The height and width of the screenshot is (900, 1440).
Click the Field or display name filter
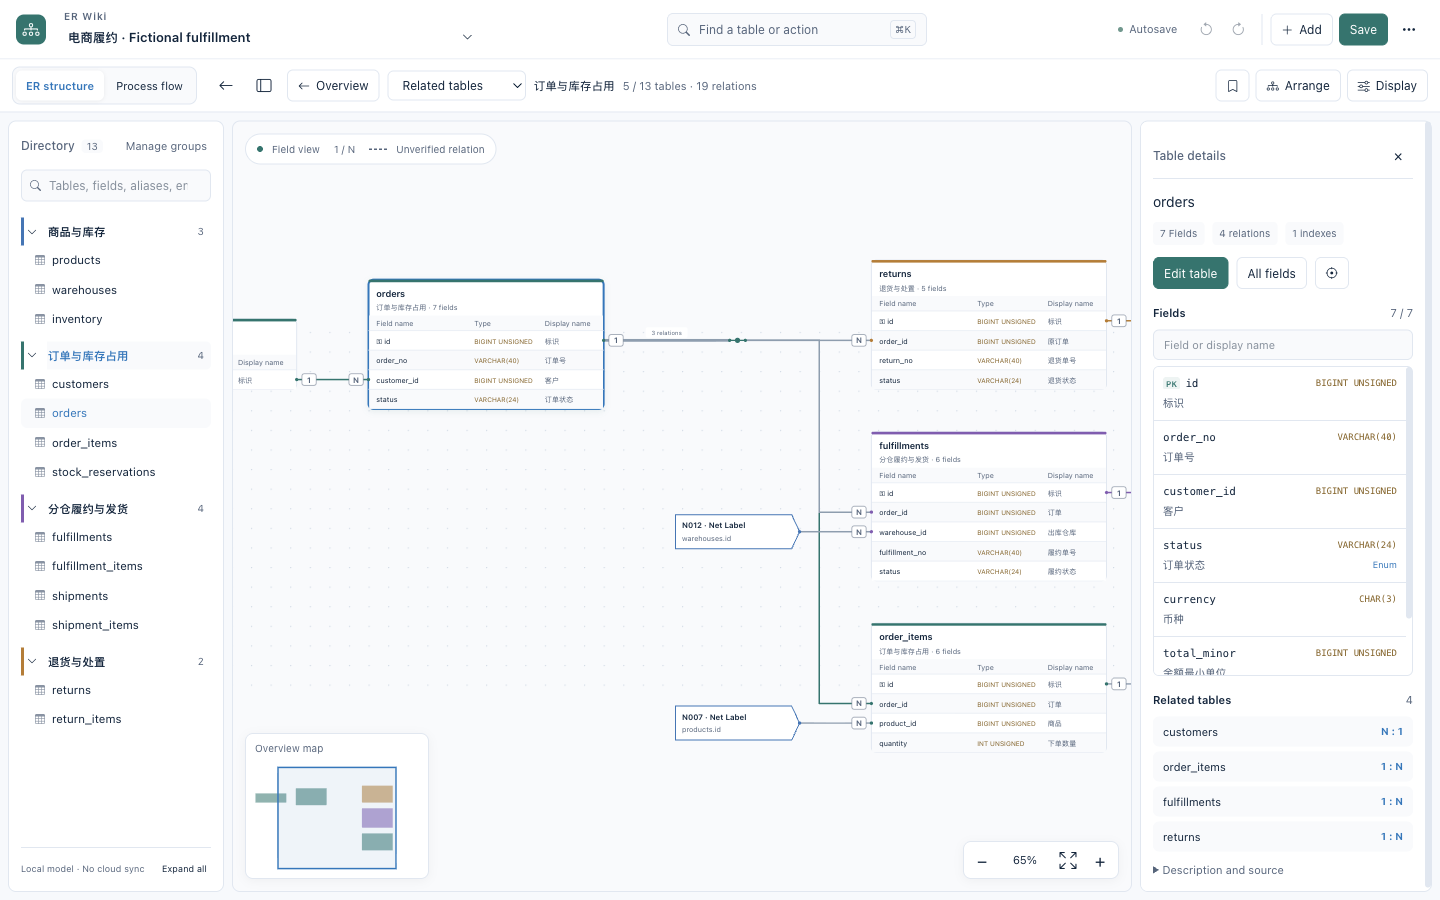[x=1282, y=345]
